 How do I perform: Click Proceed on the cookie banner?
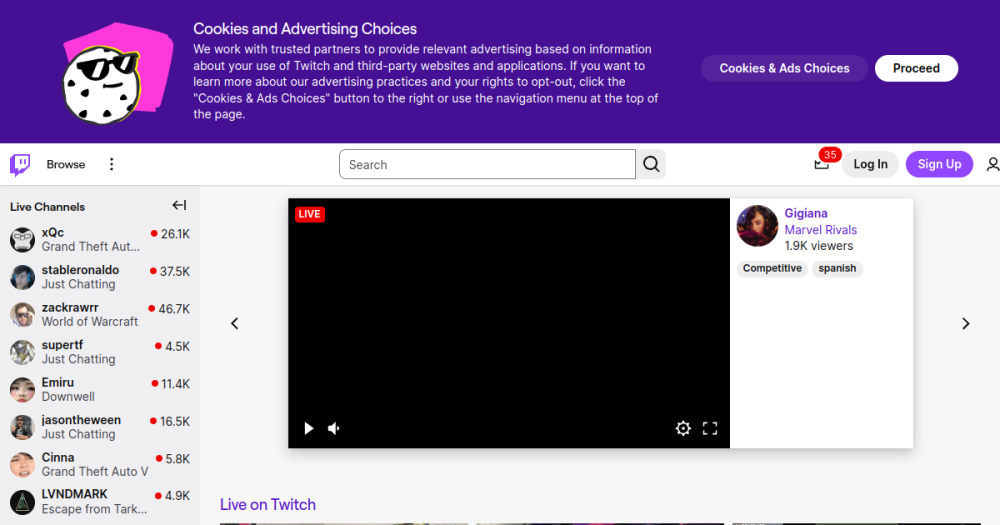(x=916, y=68)
